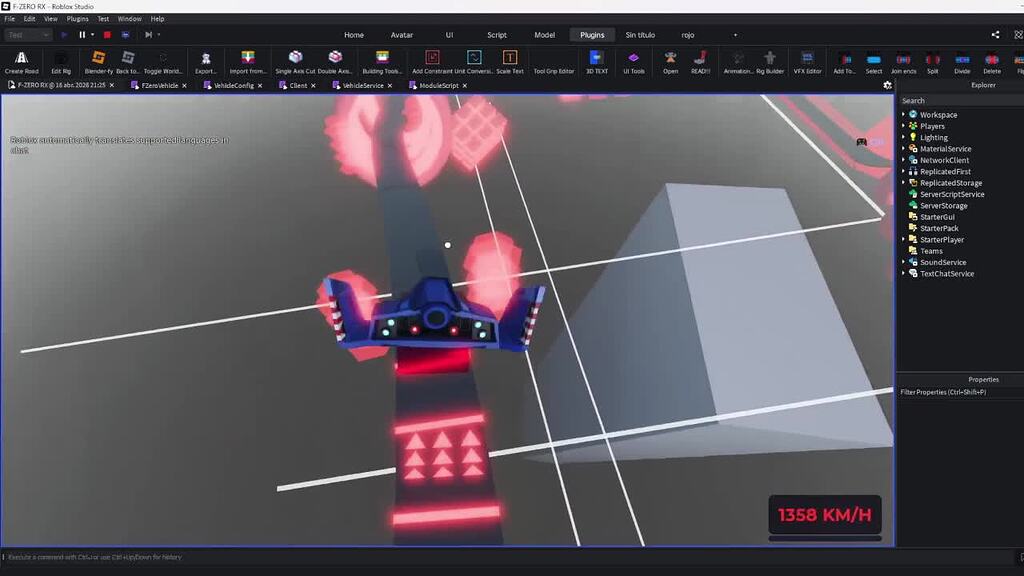Image resolution: width=1024 pixels, height=576 pixels.
Task: Expand the TextChatService tree node
Action: coord(904,274)
